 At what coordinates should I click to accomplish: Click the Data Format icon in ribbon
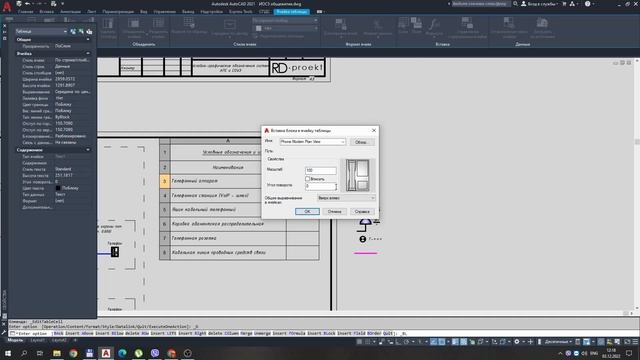pyautogui.click(x=378, y=25)
